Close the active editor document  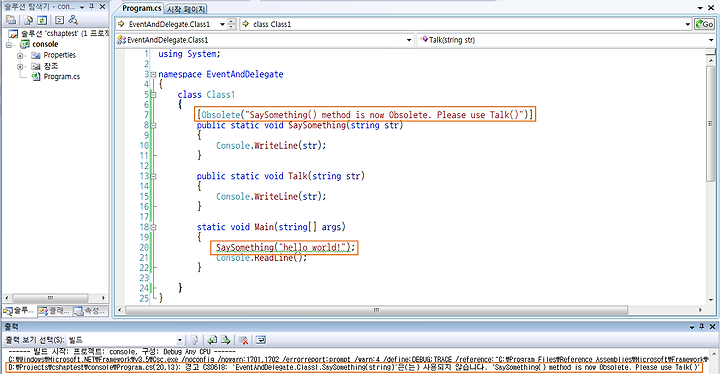pyautogui.click(x=711, y=8)
